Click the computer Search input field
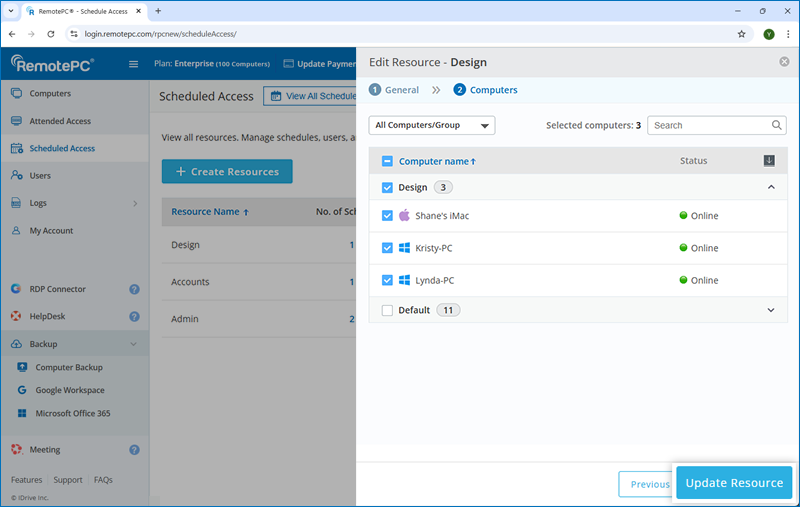800x507 pixels. point(708,126)
